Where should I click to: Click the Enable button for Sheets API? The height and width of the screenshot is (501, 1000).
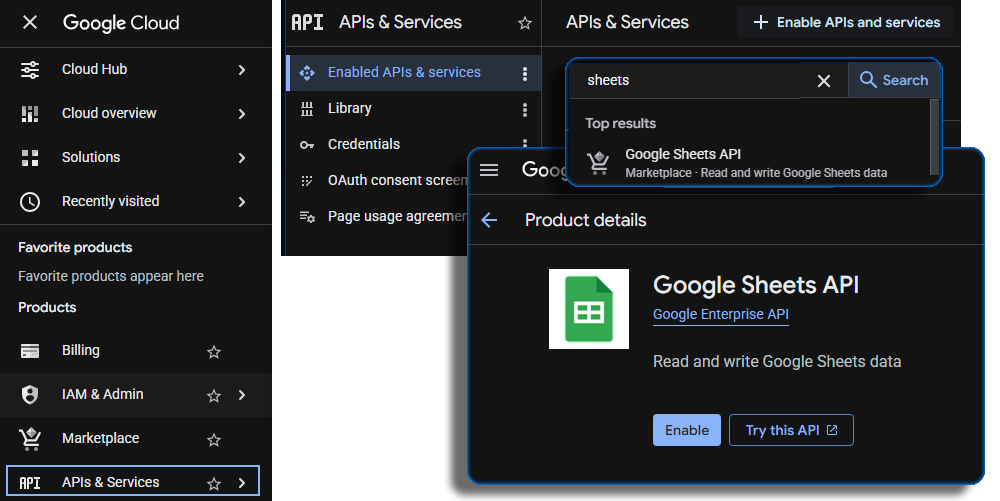coord(686,430)
